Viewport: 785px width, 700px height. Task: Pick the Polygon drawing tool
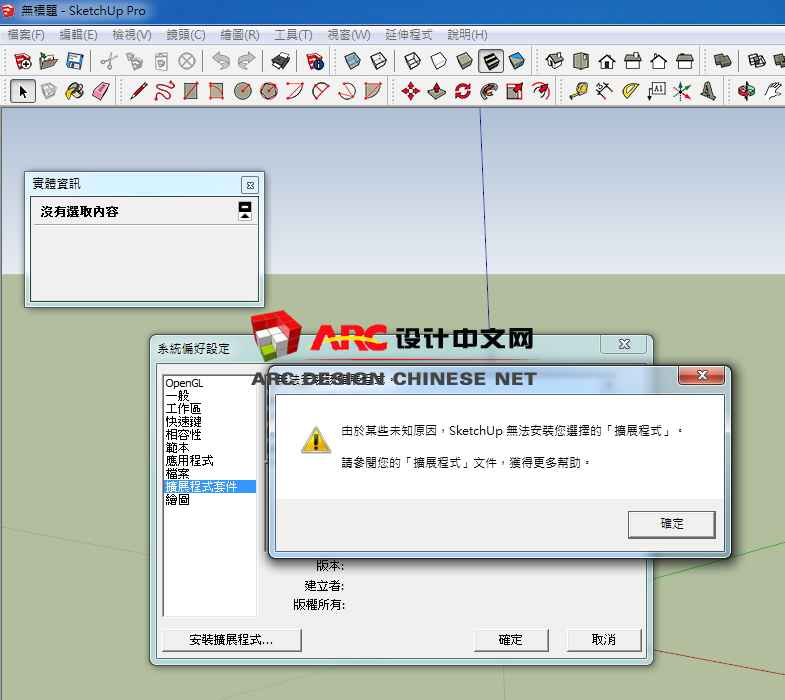click(x=269, y=92)
